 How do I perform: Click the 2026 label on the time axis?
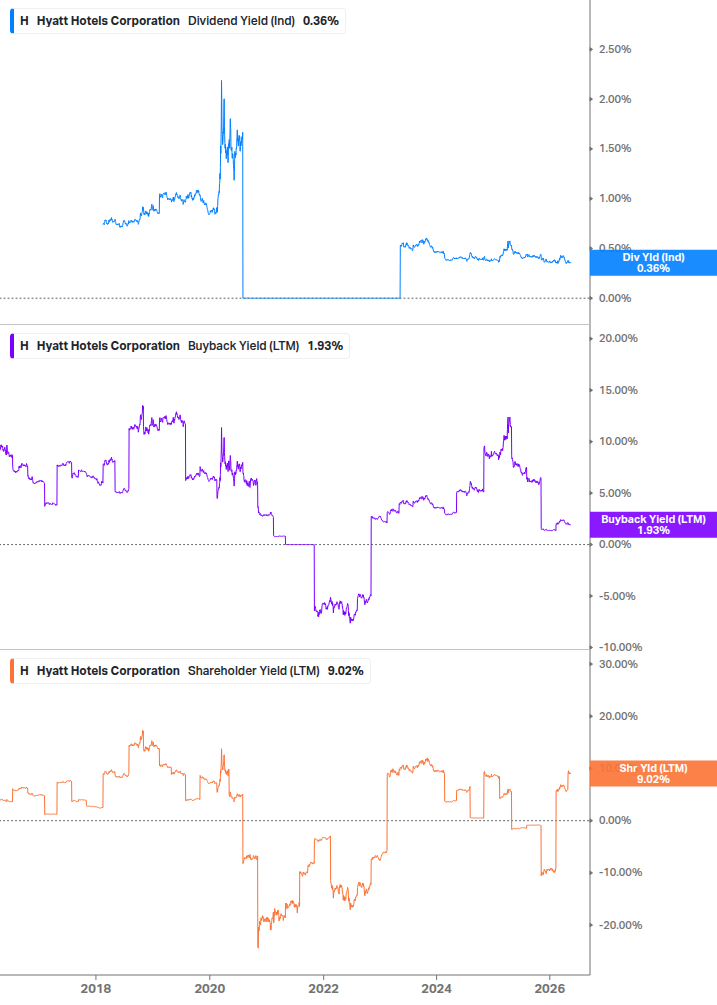click(x=550, y=988)
